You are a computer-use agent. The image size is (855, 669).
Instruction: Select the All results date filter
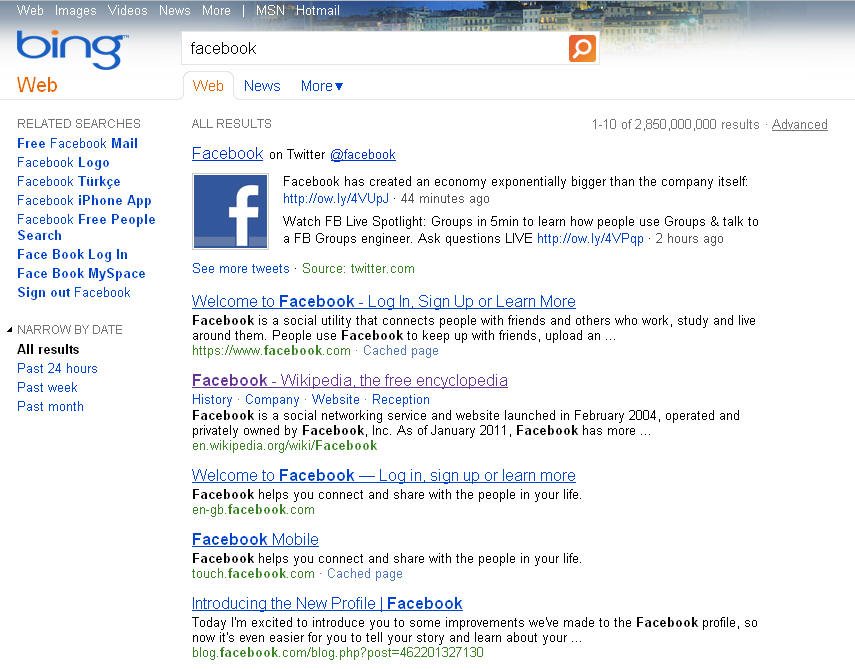(48, 349)
